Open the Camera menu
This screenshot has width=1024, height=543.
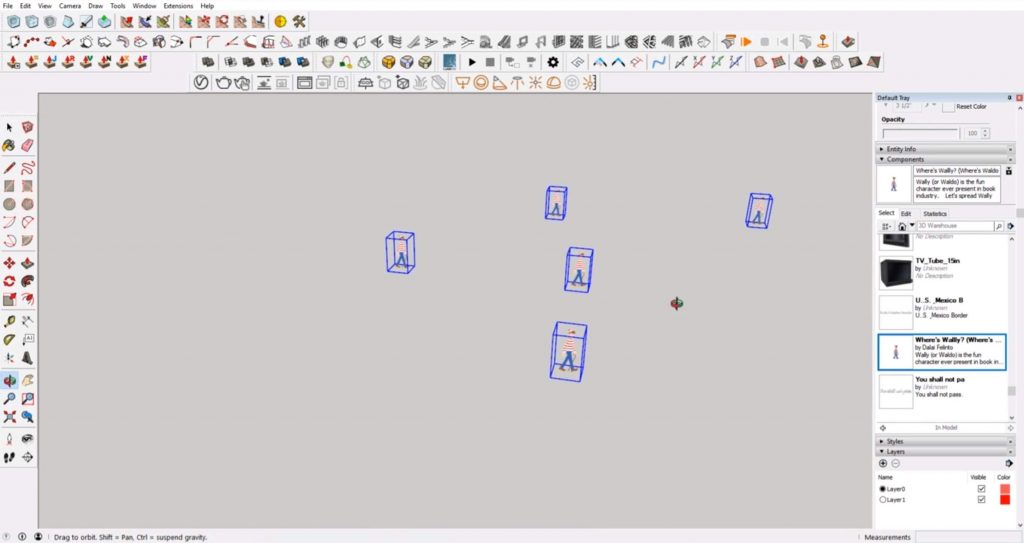70,6
